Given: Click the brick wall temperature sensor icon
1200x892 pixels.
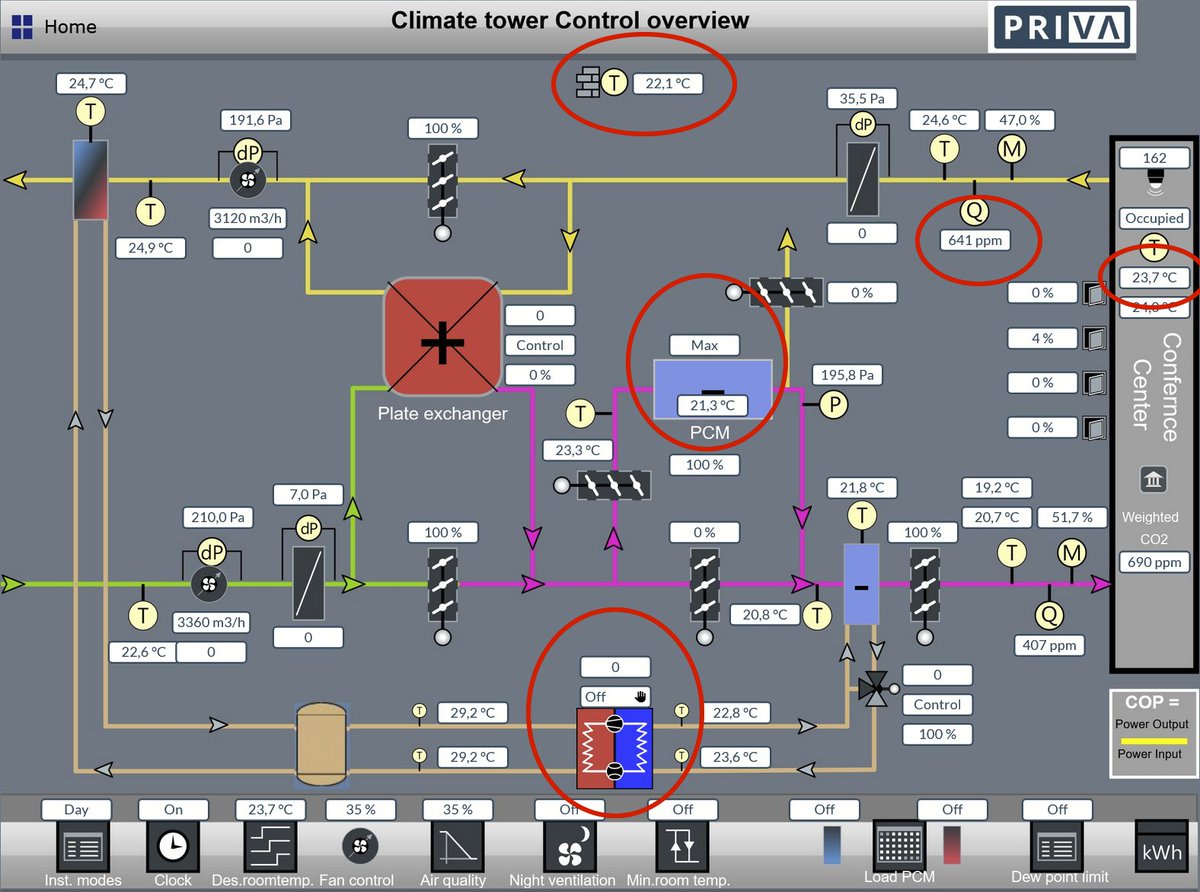Looking at the screenshot, I should (588, 82).
